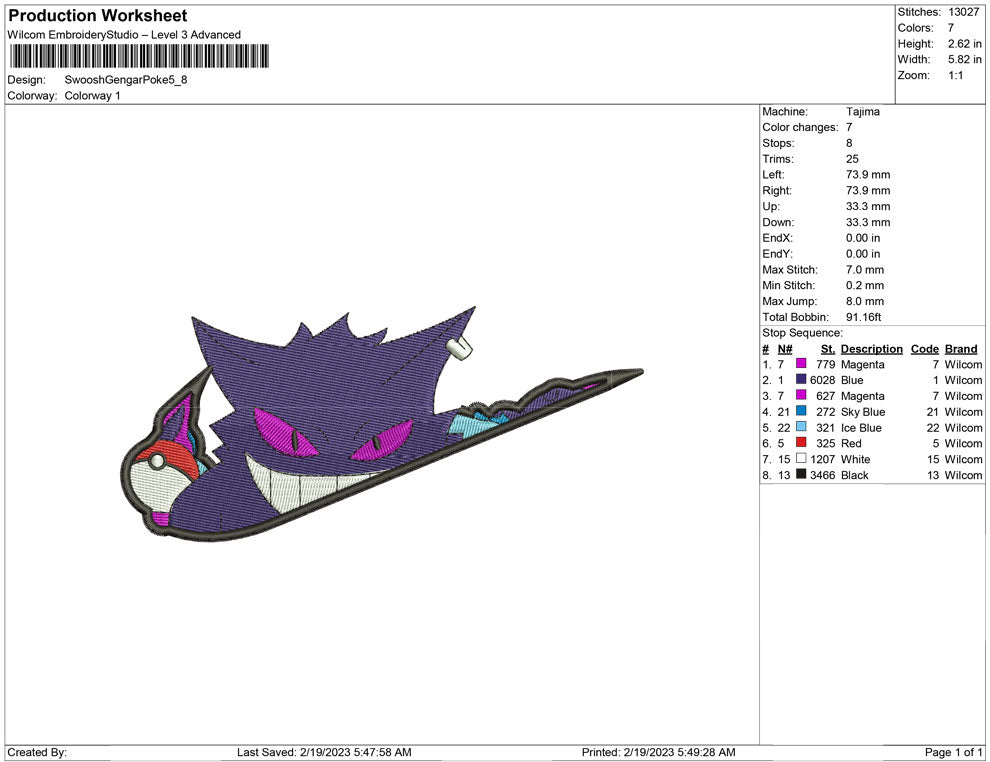Viewport: 990px width, 762px height.
Task: Click the Ice Blue 321 color swatch
Action: 801,427
